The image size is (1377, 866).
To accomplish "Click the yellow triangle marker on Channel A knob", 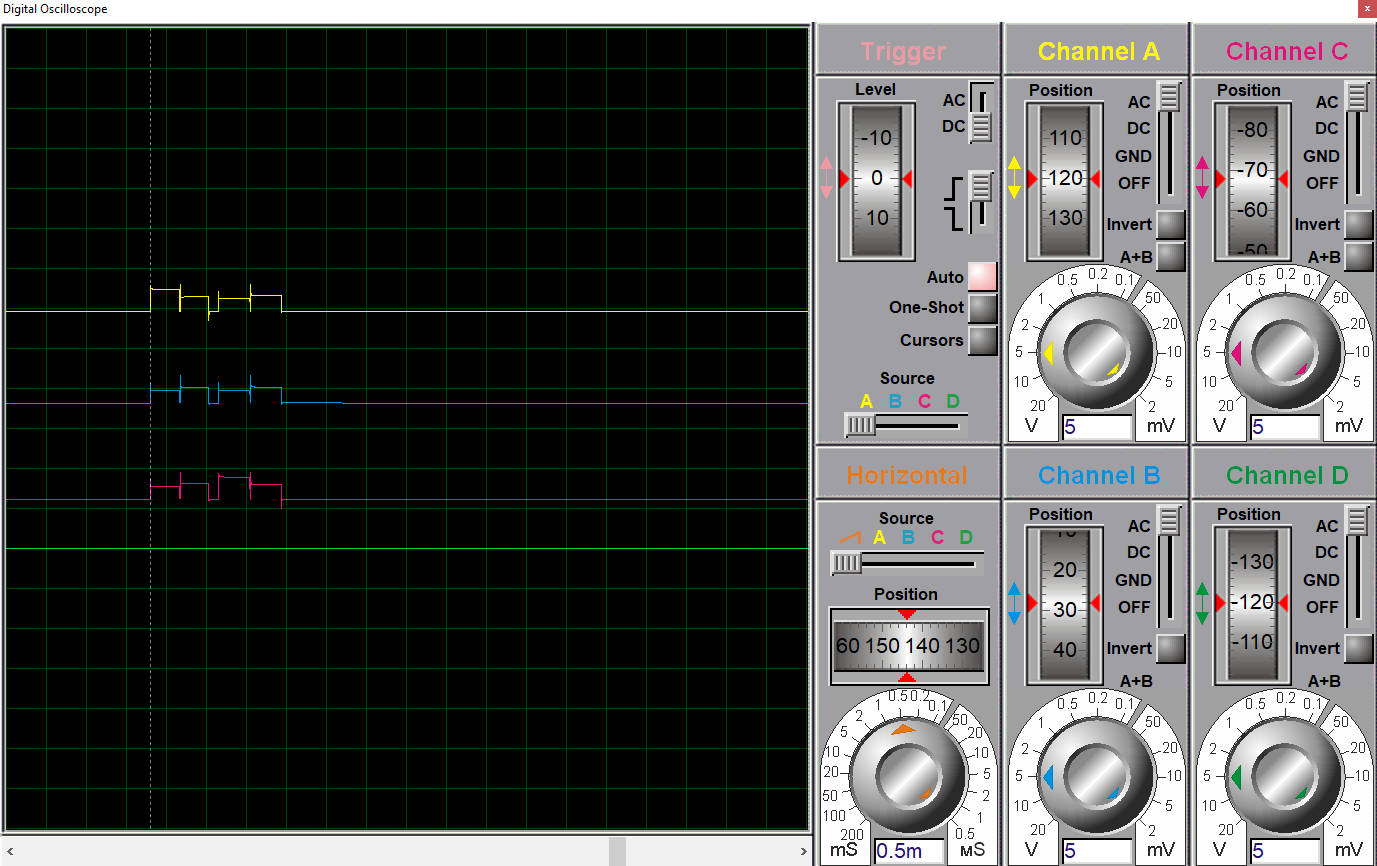I will click(x=1048, y=353).
